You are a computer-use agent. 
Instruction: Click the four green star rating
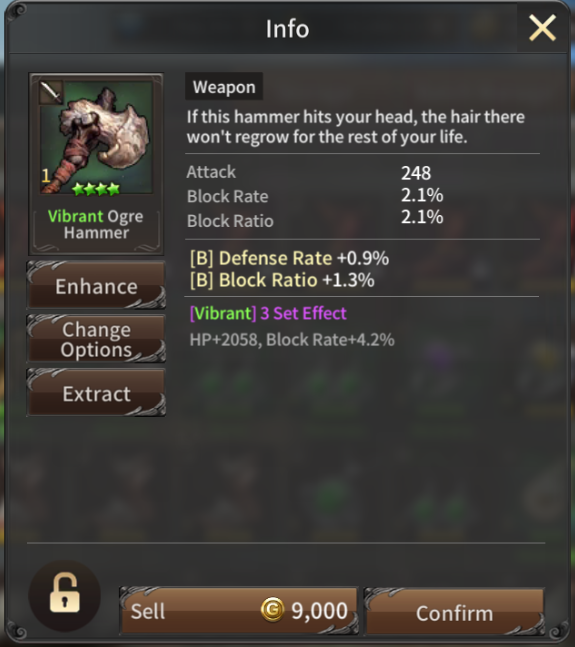(x=96, y=189)
